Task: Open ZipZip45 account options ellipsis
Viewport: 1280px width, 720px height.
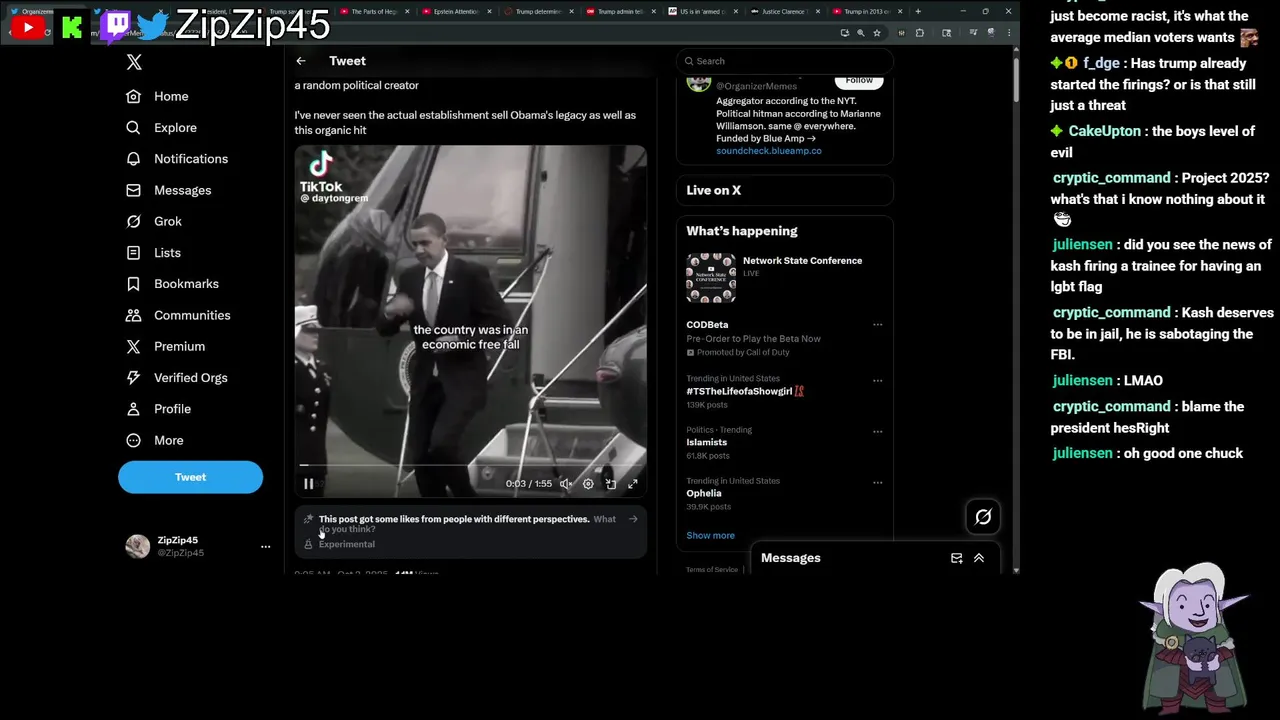Action: 265,546
